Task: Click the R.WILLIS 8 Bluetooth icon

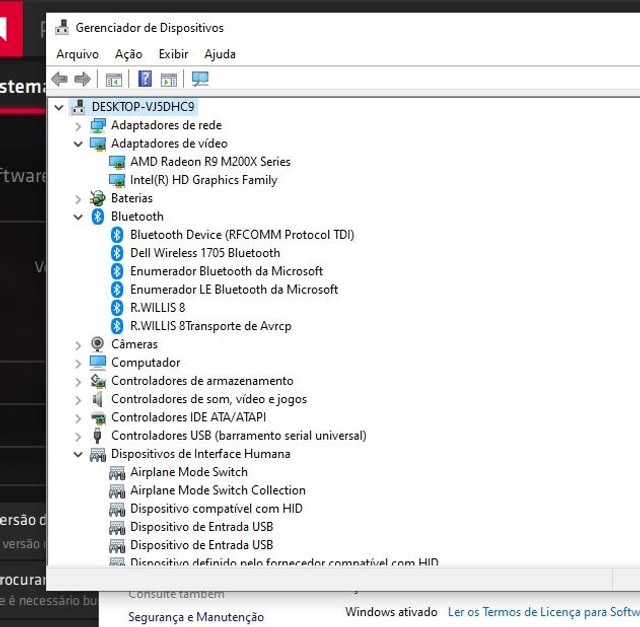Action: [x=117, y=308]
